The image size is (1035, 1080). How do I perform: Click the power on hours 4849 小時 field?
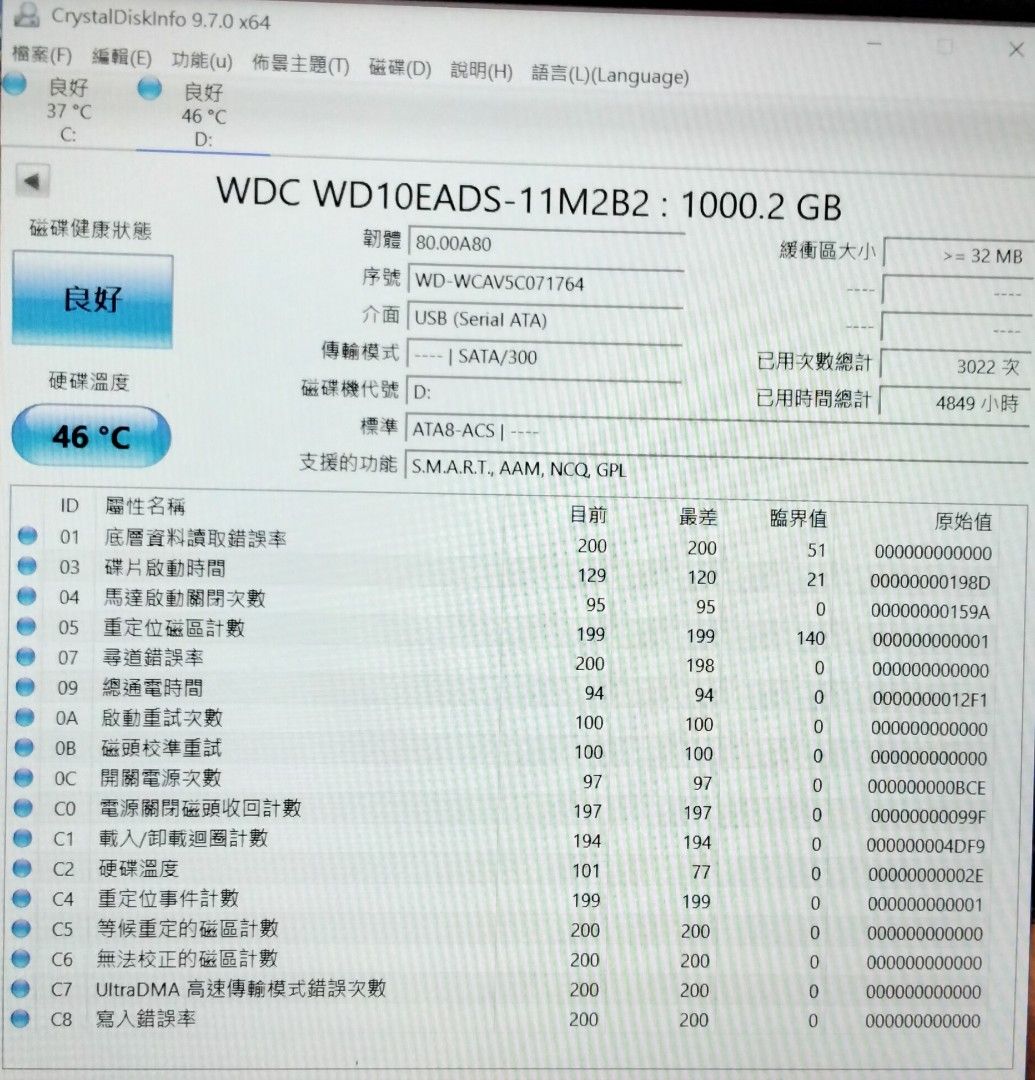[x=955, y=402]
